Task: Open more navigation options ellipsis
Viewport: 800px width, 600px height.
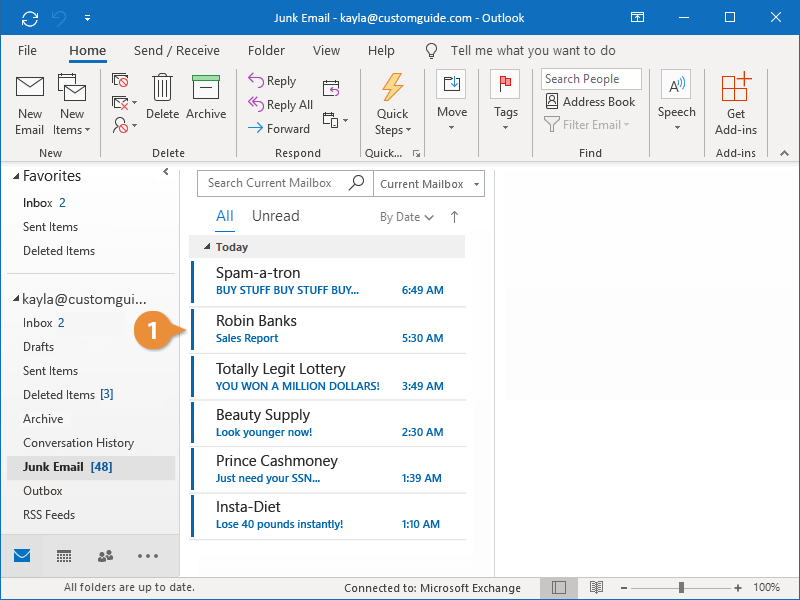Action: (147, 556)
